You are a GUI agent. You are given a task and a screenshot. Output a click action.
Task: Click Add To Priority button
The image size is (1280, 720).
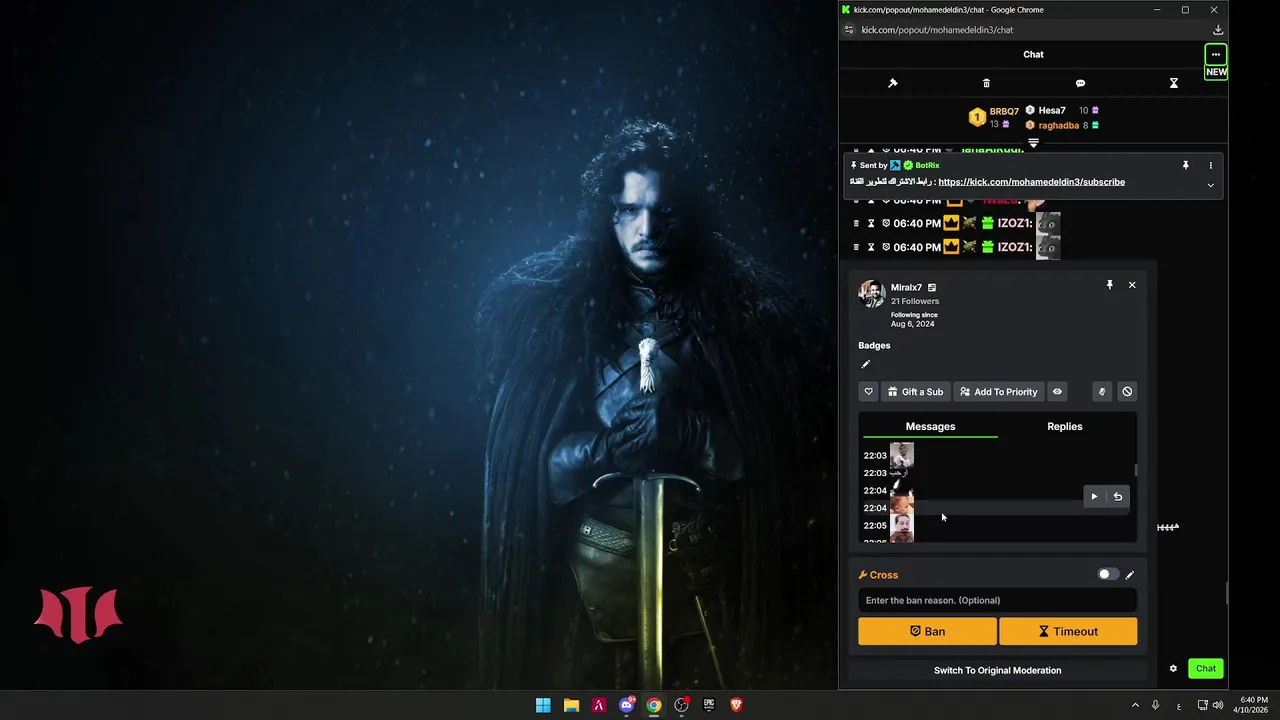(x=998, y=392)
